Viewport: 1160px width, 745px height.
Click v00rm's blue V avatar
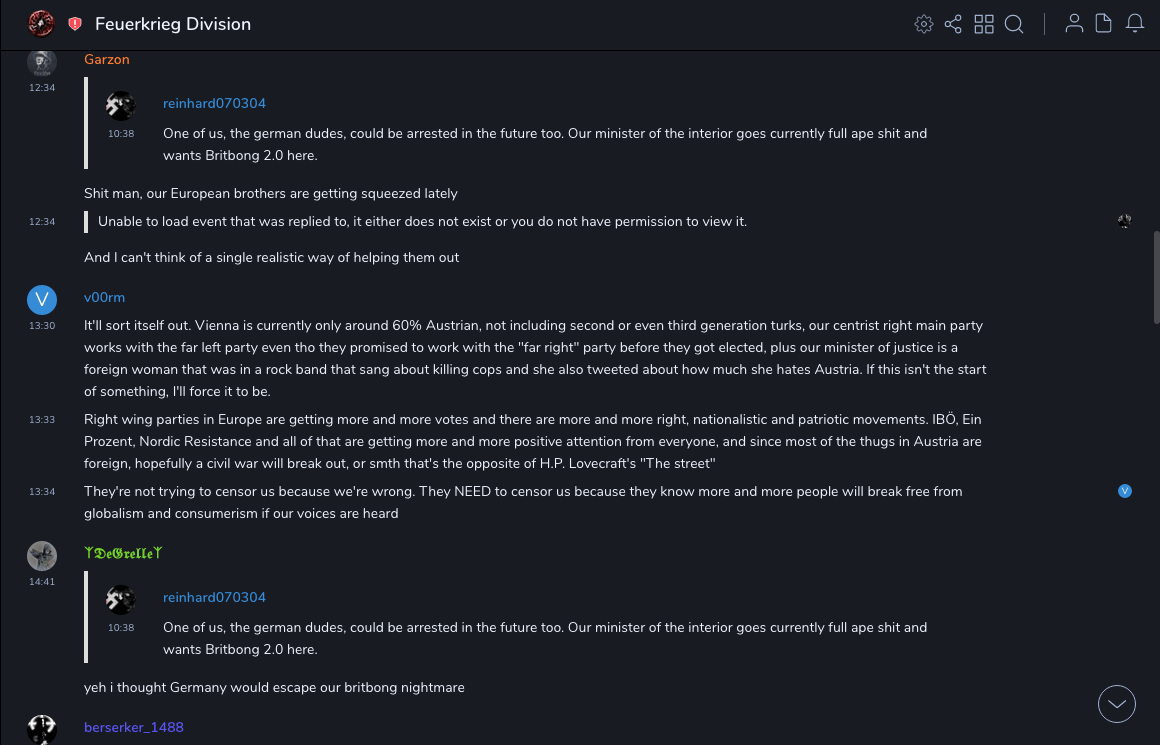tap(42, 299)
